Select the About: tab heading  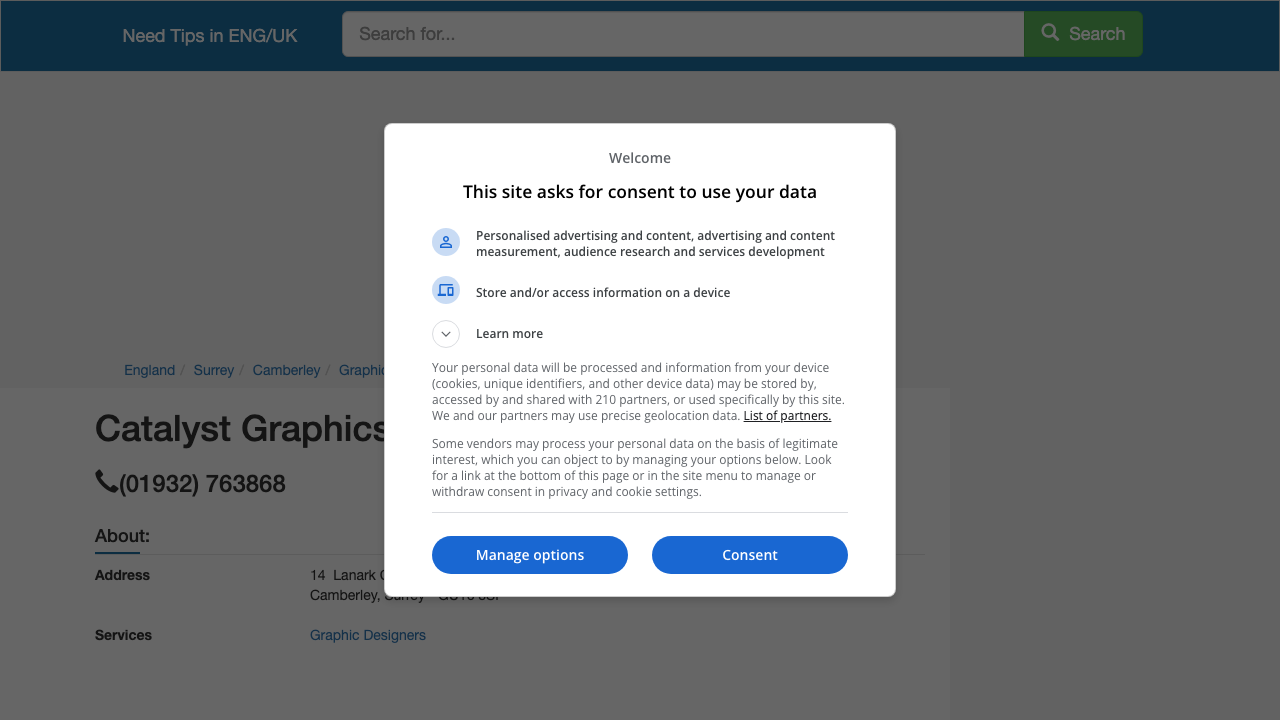pyautogui.click(x=122, y=536)
